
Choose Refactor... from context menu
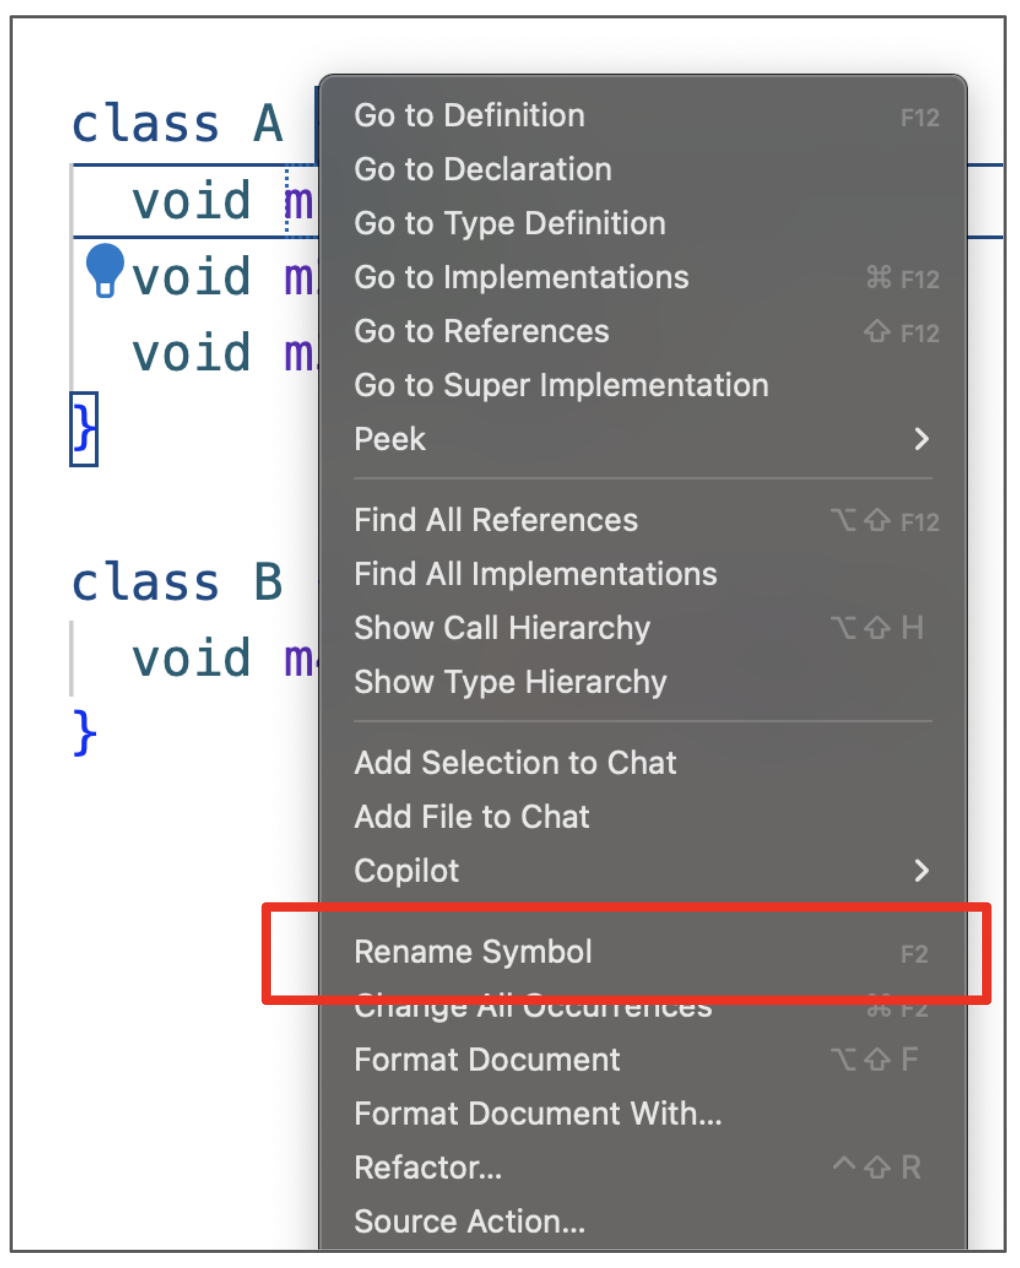(x=428, y=1169)
